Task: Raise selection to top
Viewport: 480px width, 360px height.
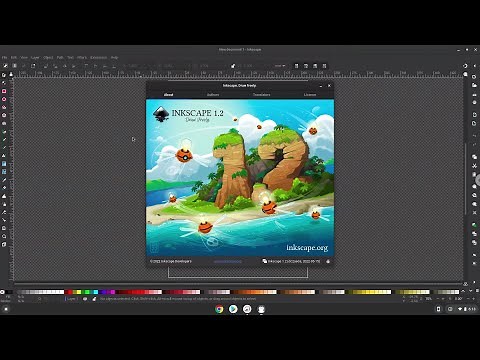Action: click(86, 66)
